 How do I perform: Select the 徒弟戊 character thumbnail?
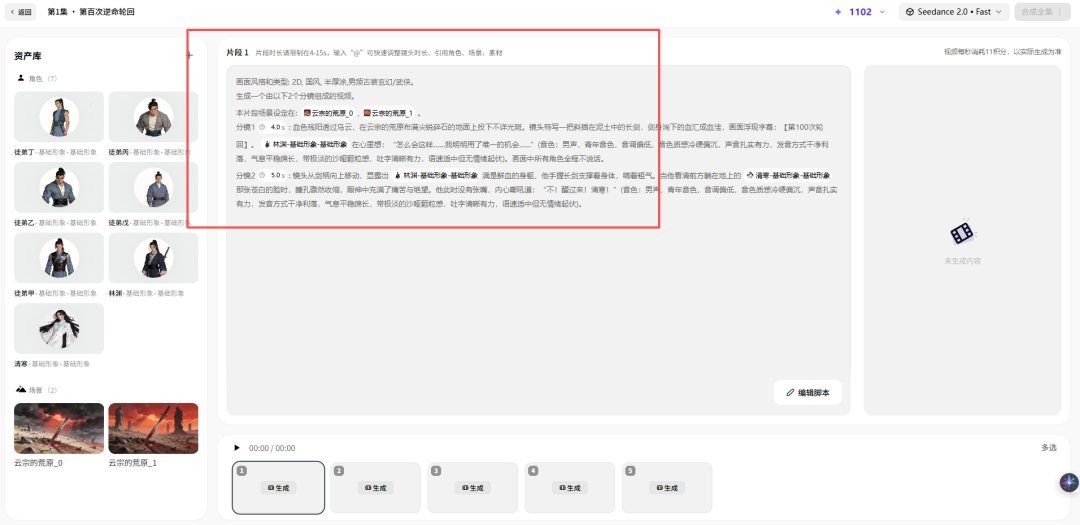click(x=154, y=187)
